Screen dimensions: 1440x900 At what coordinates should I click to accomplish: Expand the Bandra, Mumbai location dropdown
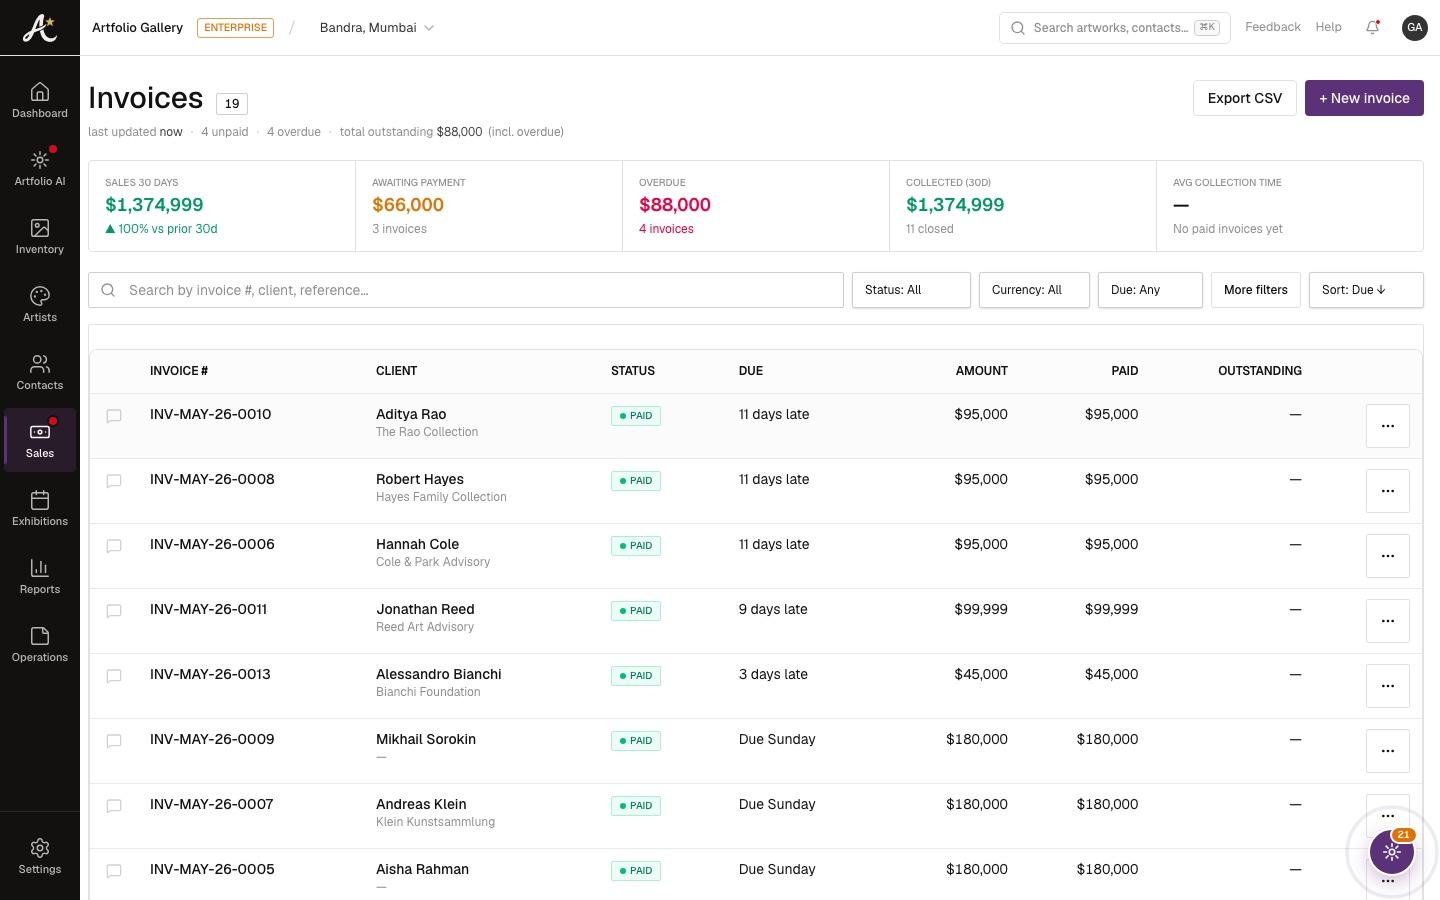[377, 28]
